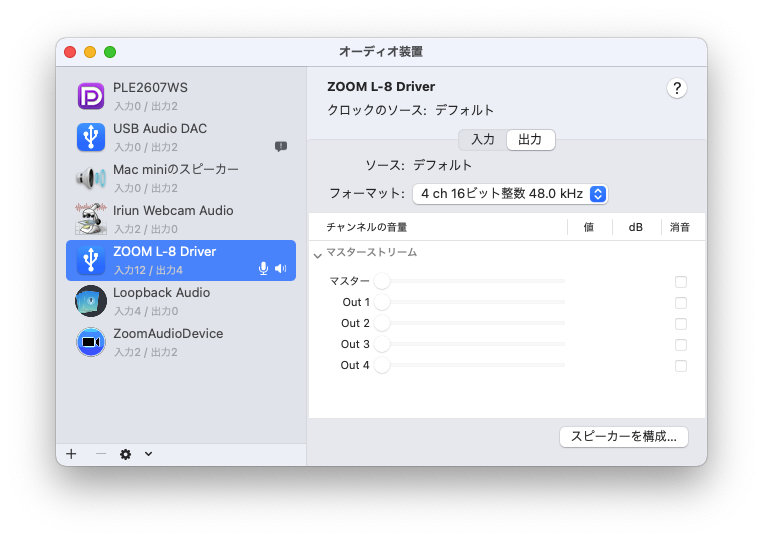Screen dimensions: 763x540
Task: Mute the Out 2 channel
Action: point(681,324)
